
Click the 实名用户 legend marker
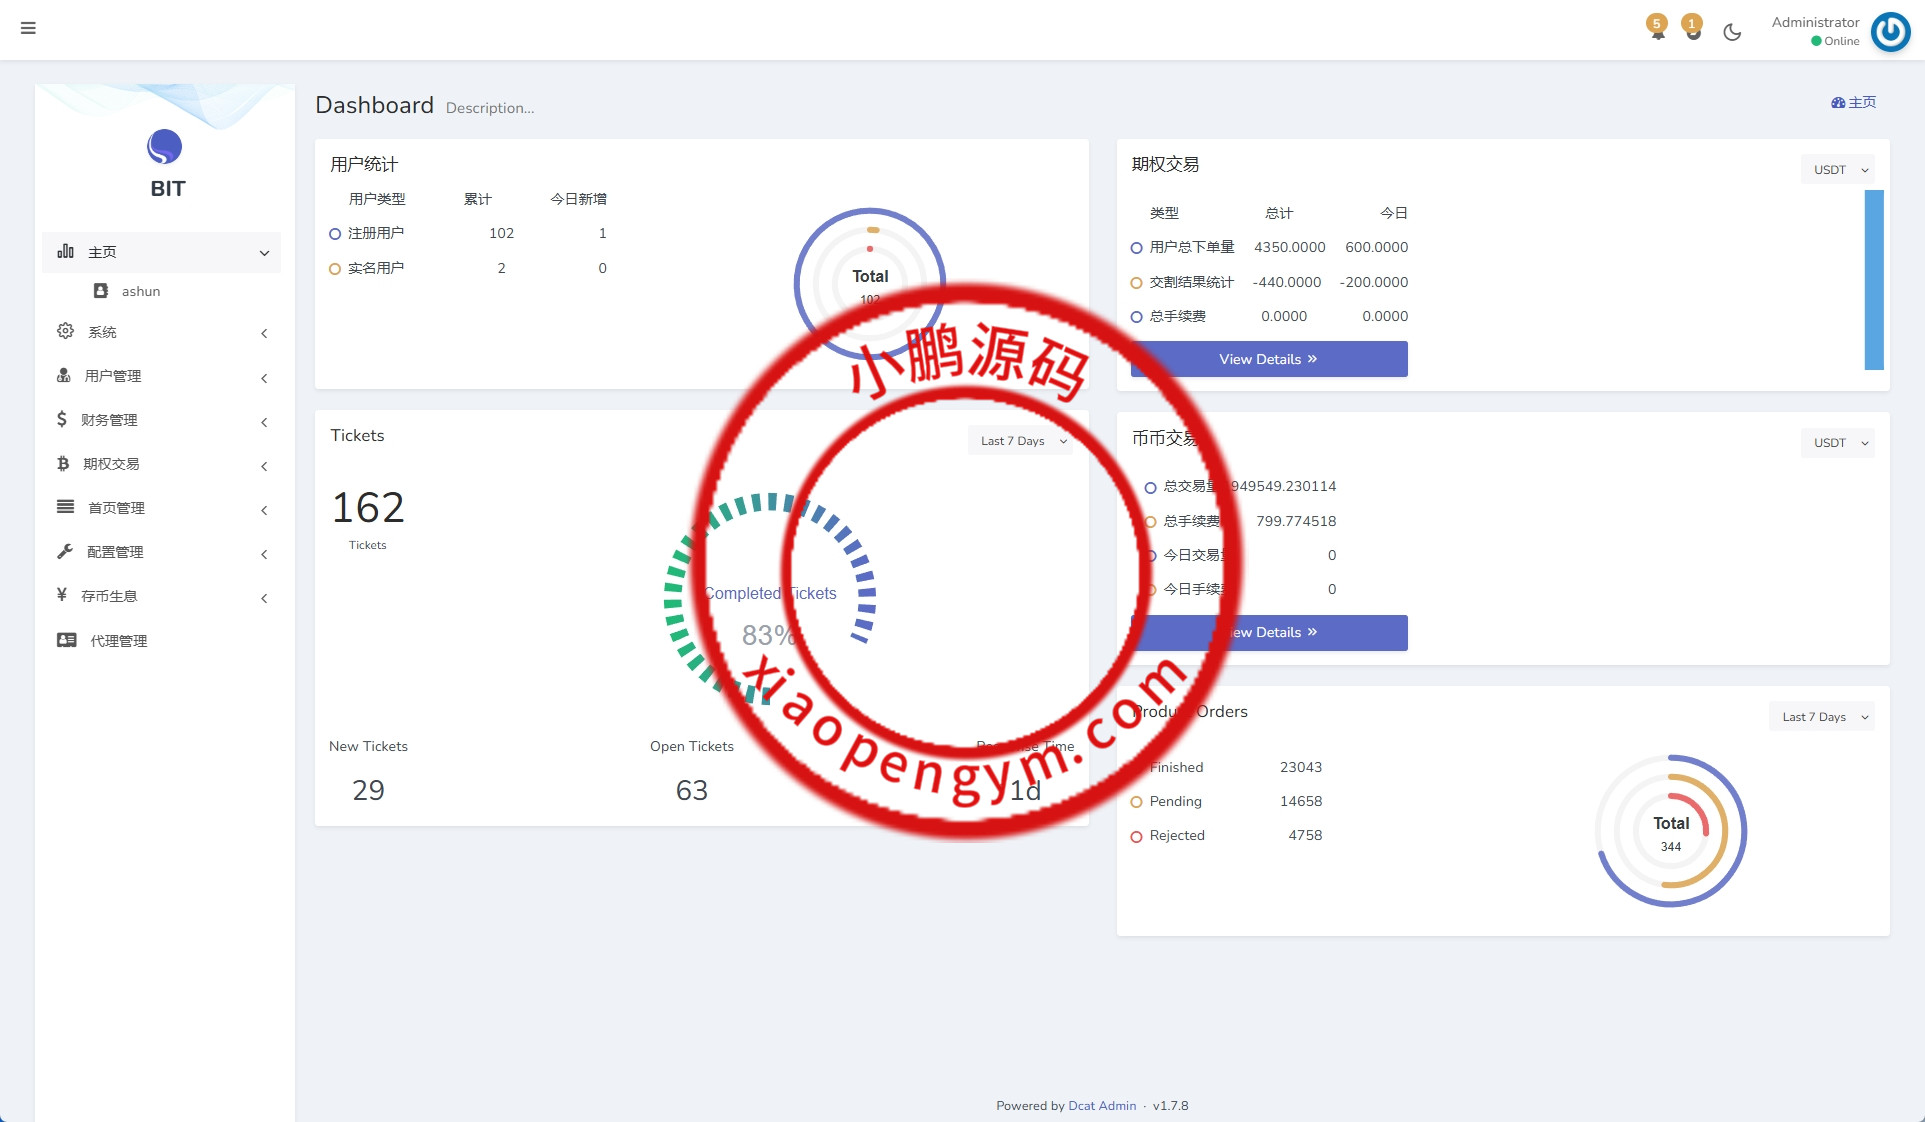click(x=335, y=269)
